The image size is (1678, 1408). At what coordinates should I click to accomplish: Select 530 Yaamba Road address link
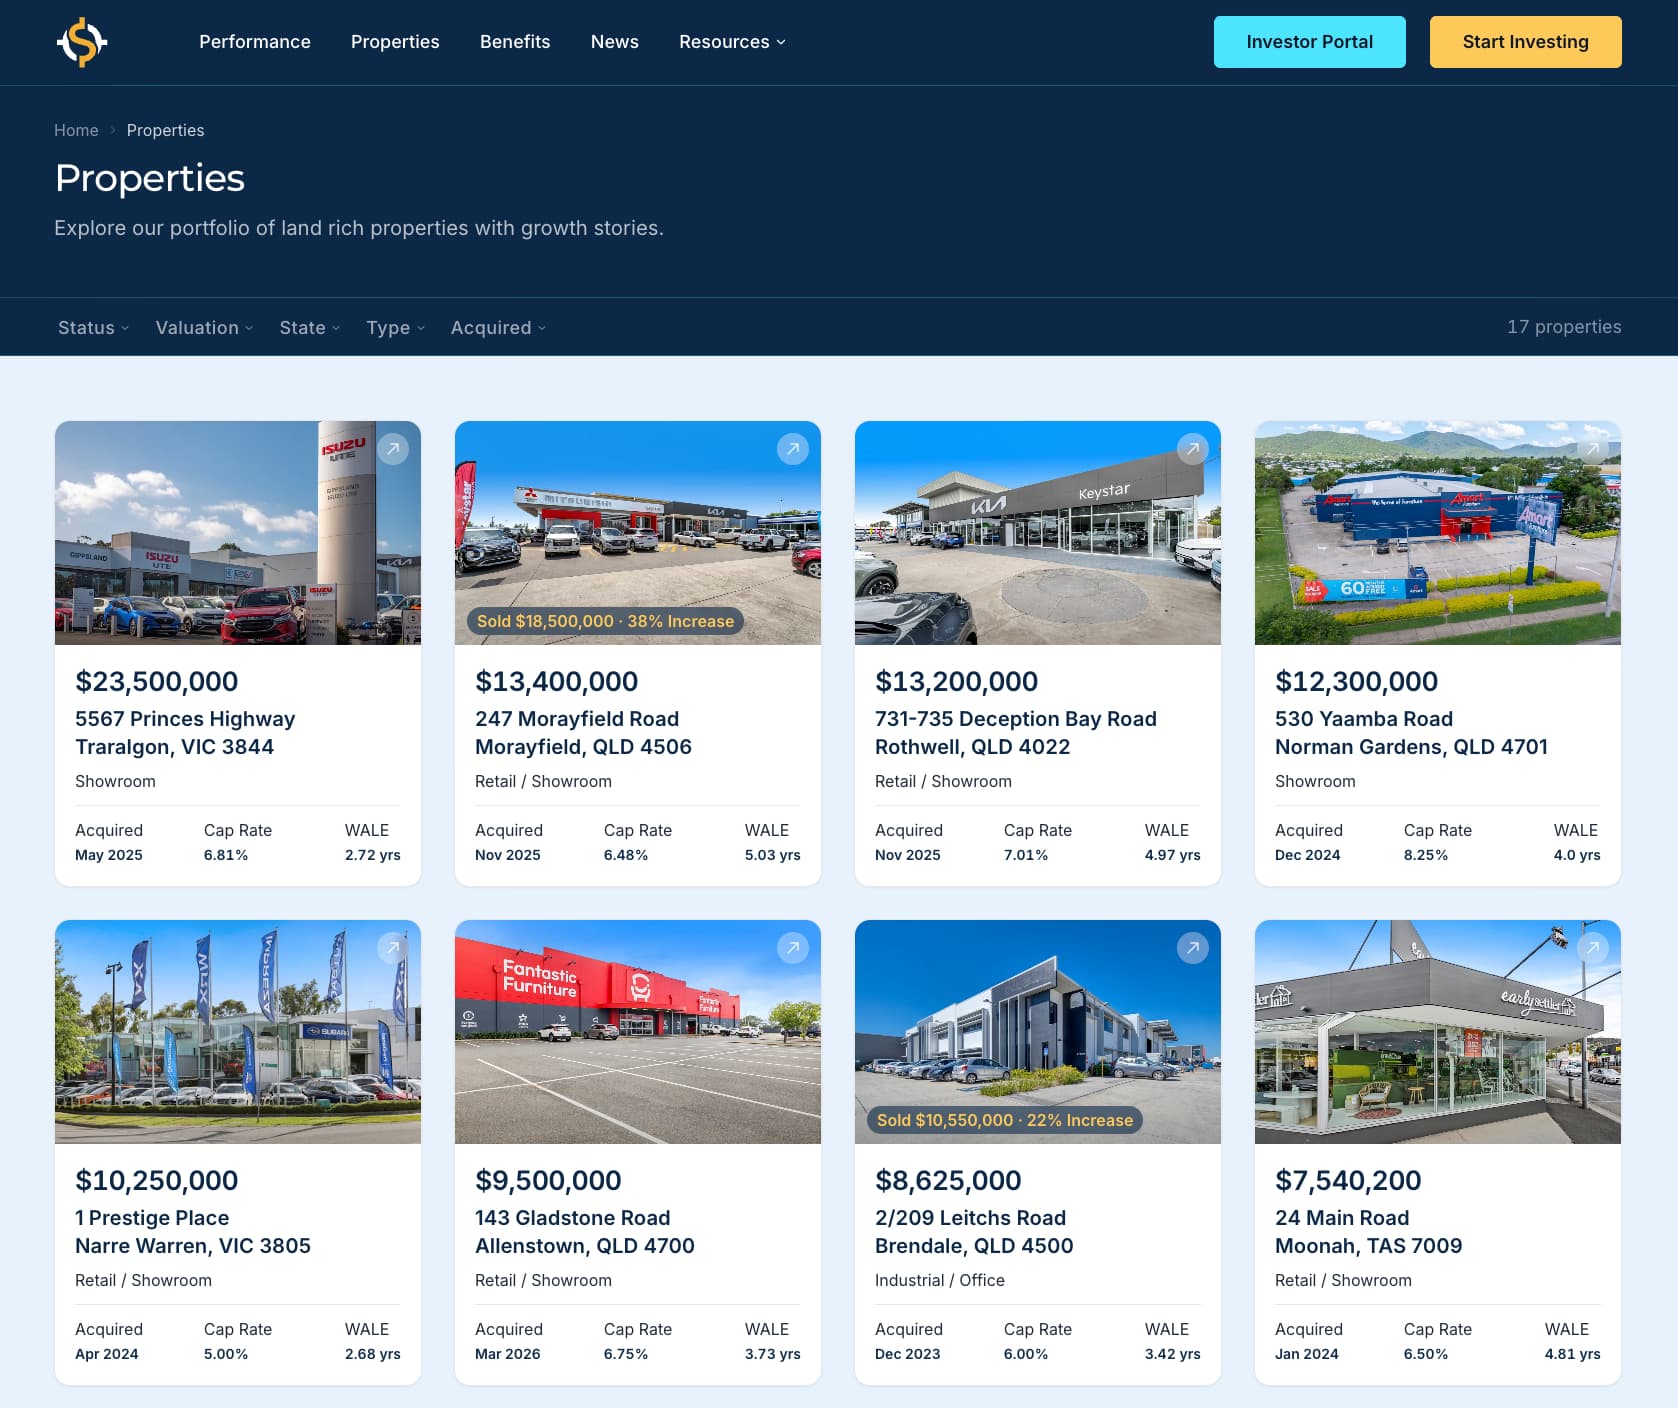pyautogui.click(x=1411, y=733)
